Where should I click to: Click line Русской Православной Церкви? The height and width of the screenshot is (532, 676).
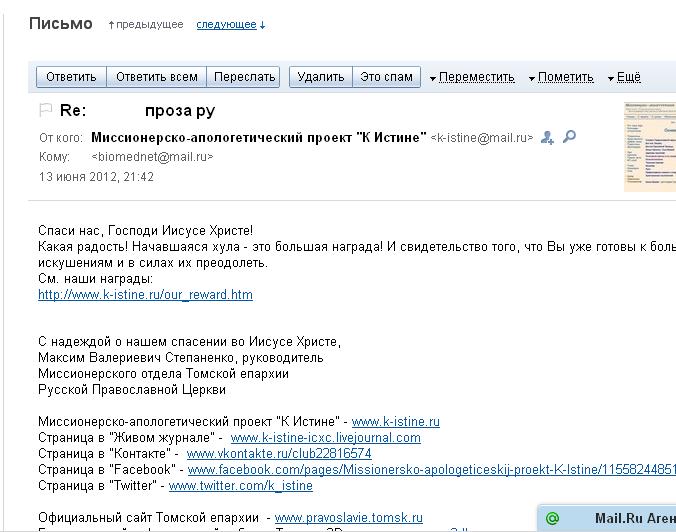click(x=132, y=390)
